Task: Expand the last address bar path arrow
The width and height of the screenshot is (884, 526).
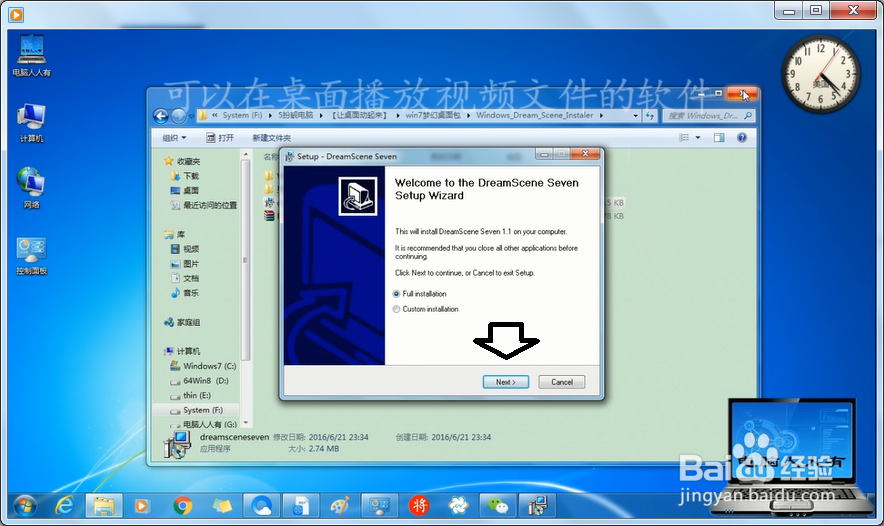Action: [602, 115]
